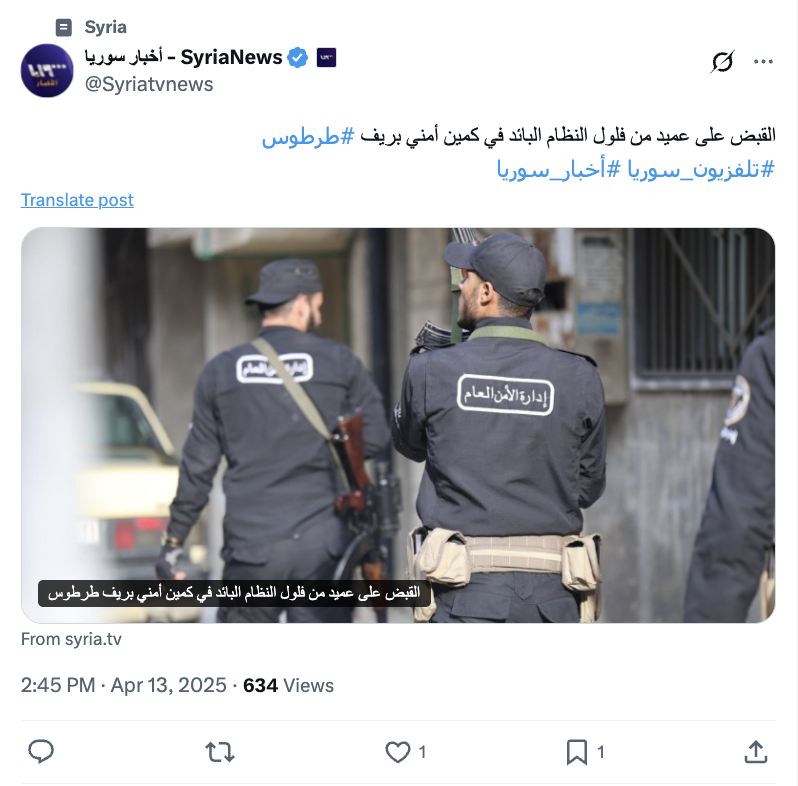Image resolution: width=798 pixels, height=786 pixels.
Task: Click the reply speech bubble icon
Action: (x=41, y=751)
